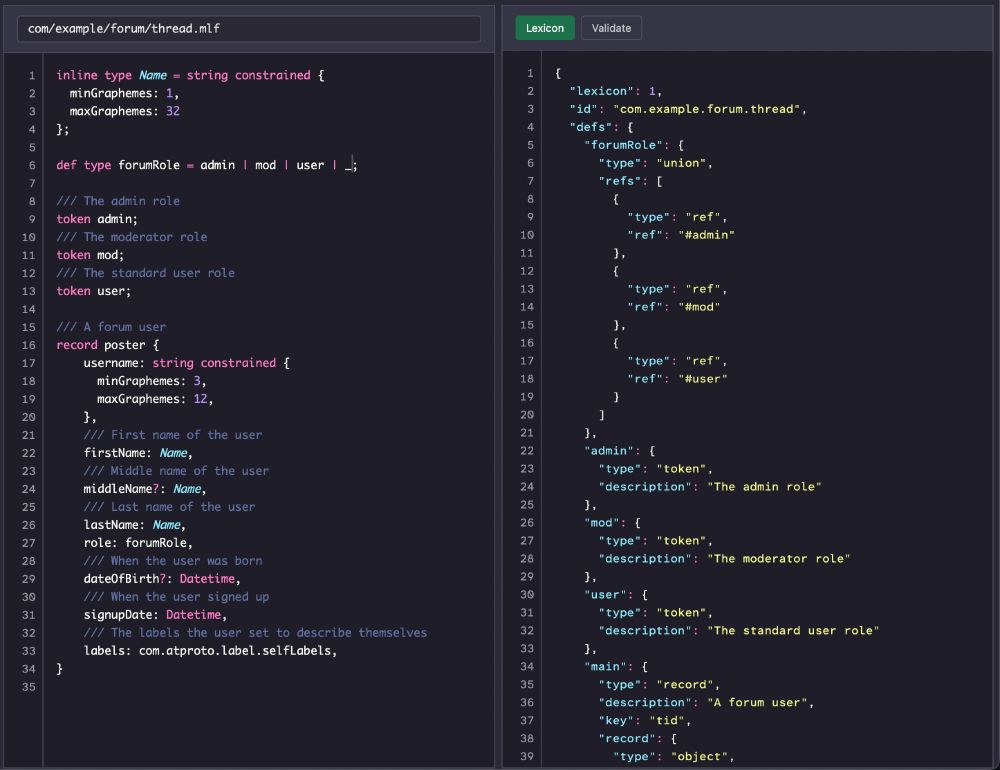Image resolution: width=1000 pixels, height=770 pixels.
Task: Click the '"key": "tid"' JSON line
Action: [x=644, y=720]
